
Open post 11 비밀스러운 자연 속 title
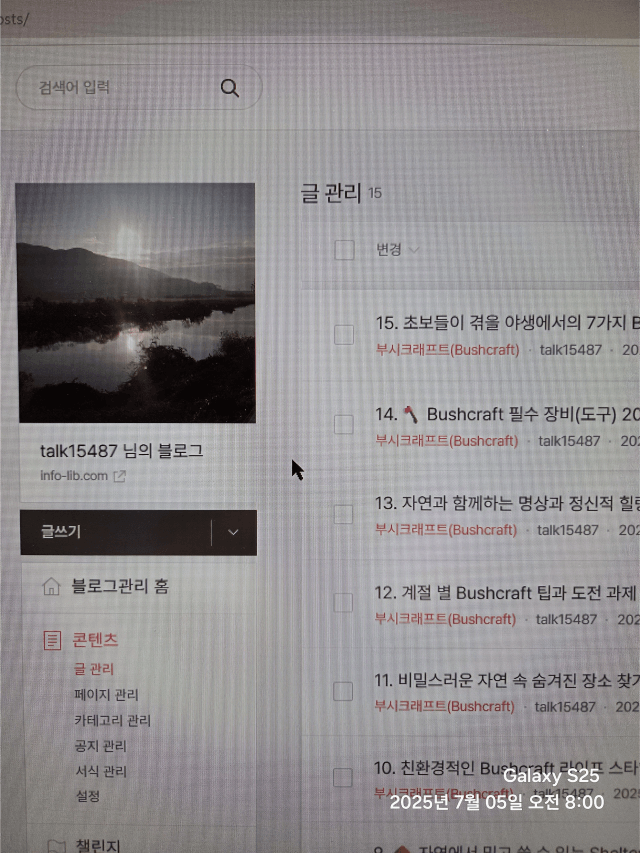(507, 681)
